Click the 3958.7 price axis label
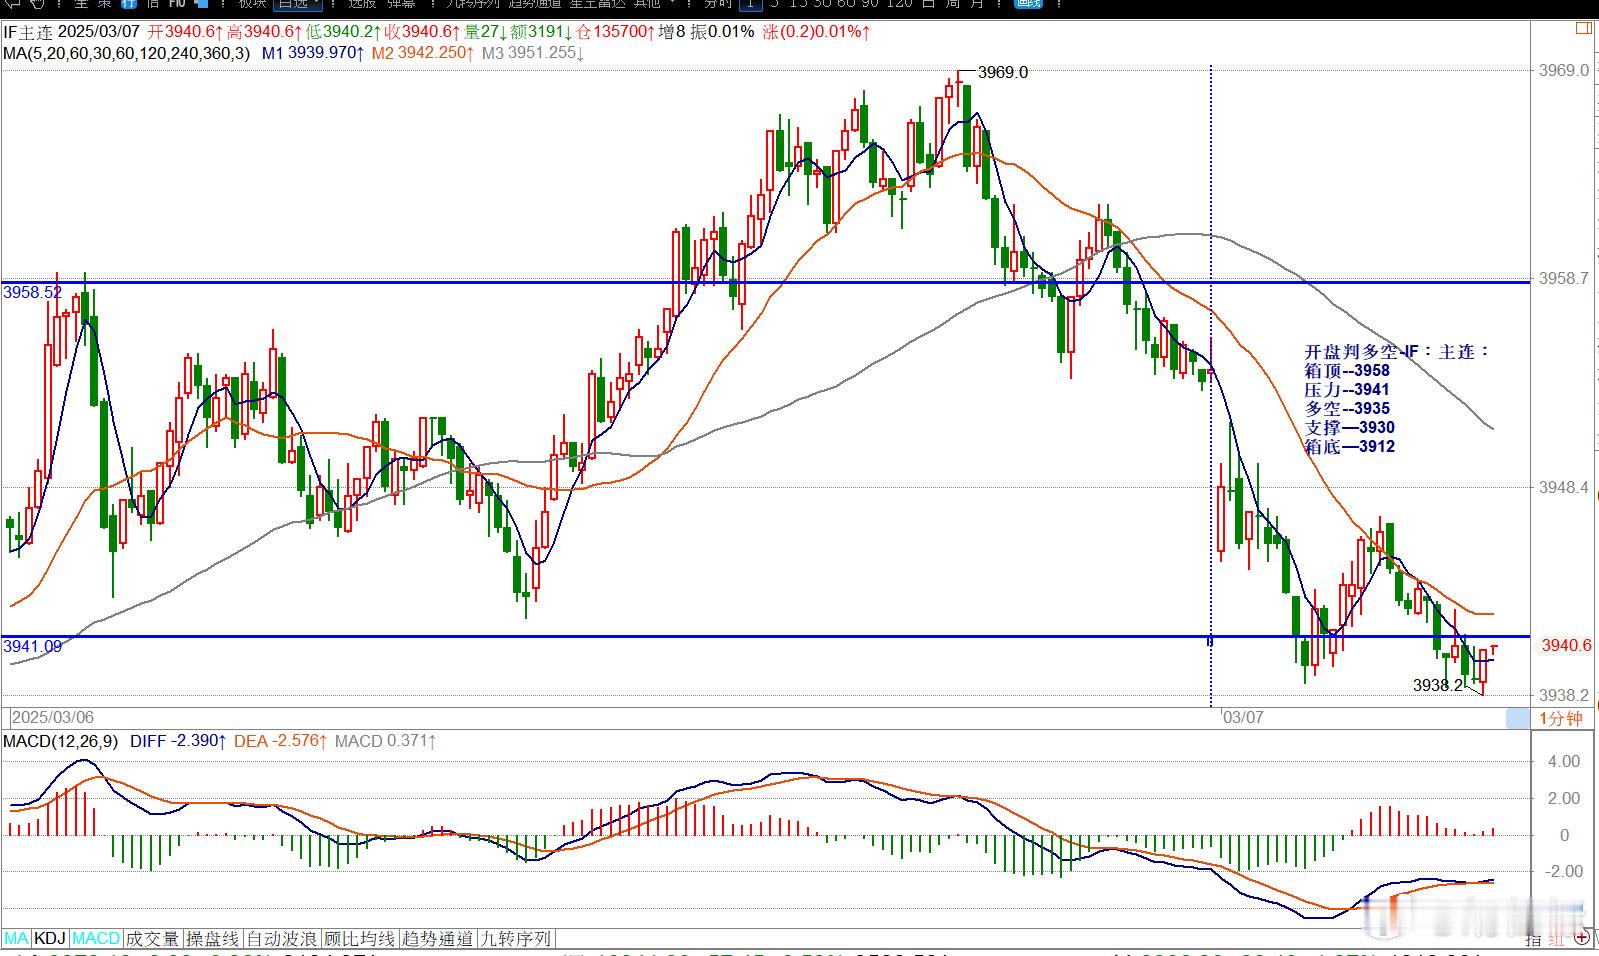1599x956 pixels. [x=1562, y=278]
